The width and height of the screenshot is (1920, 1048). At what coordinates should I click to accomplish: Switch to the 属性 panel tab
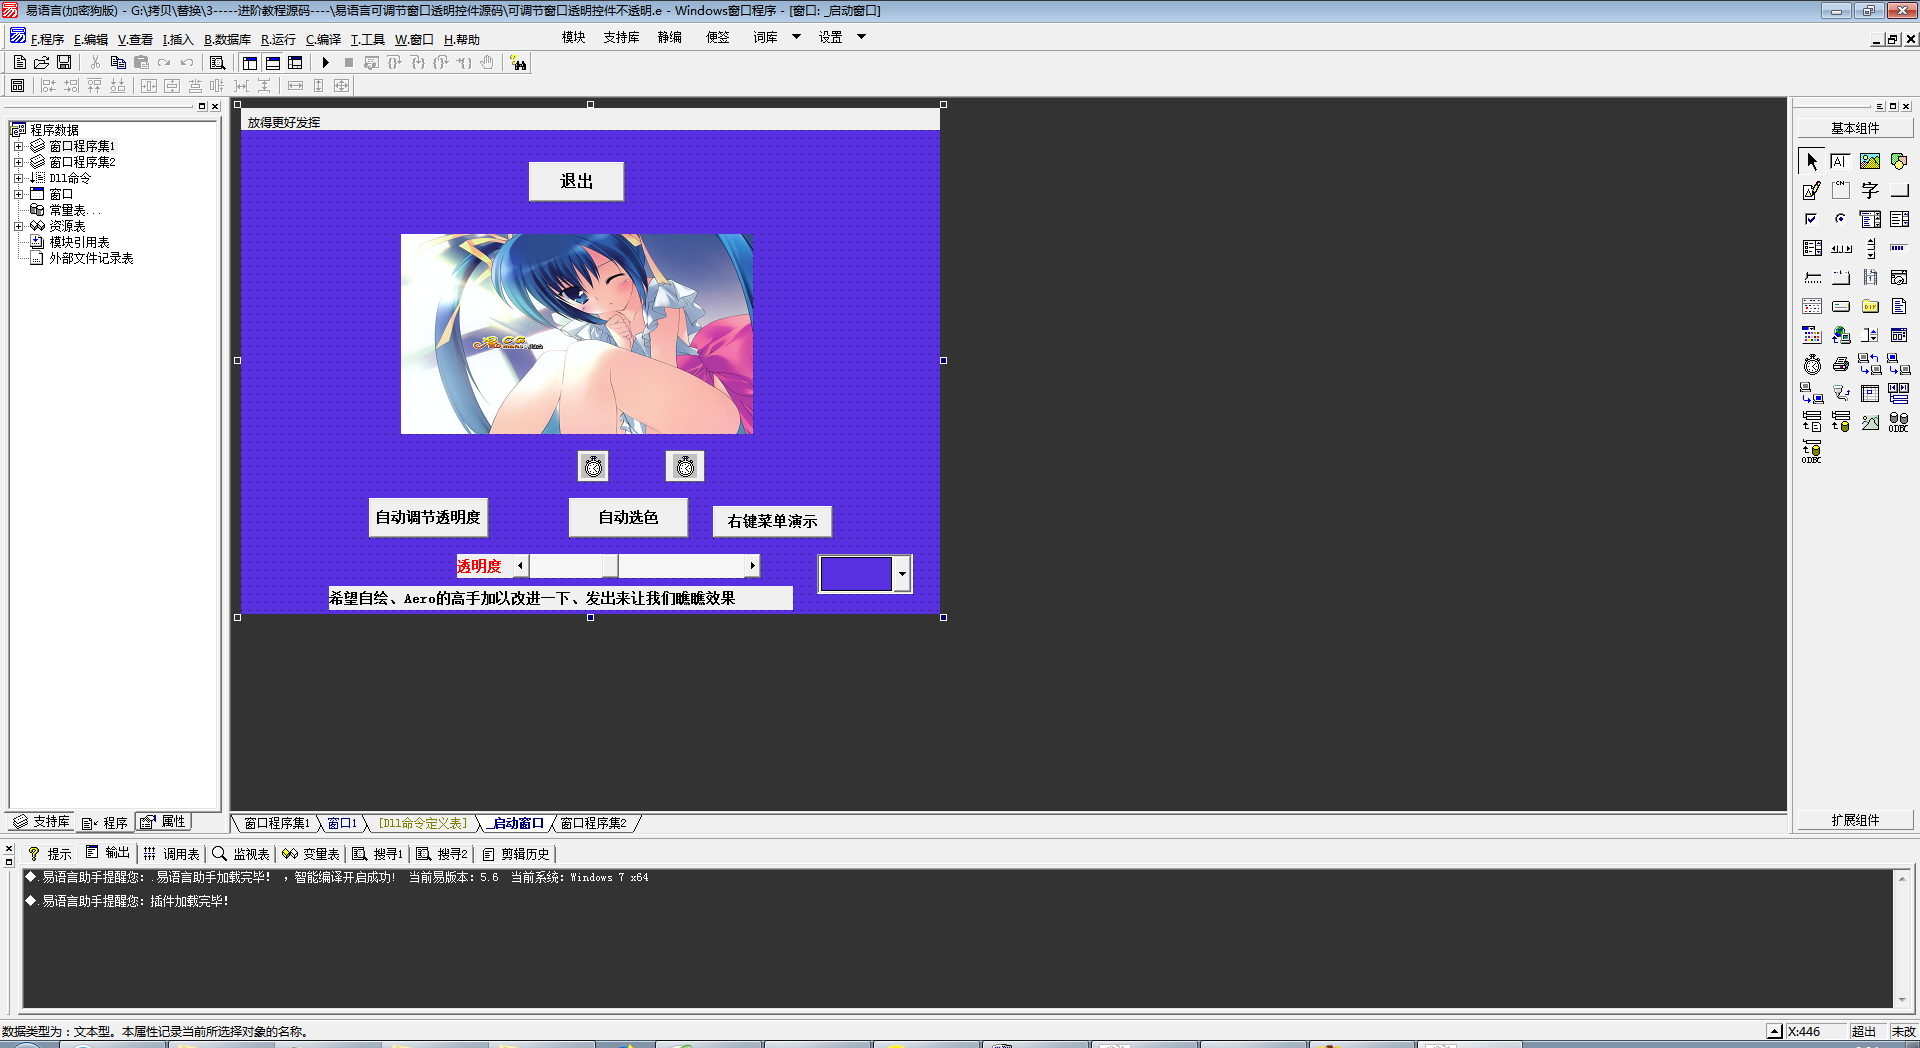pos(164,822)
